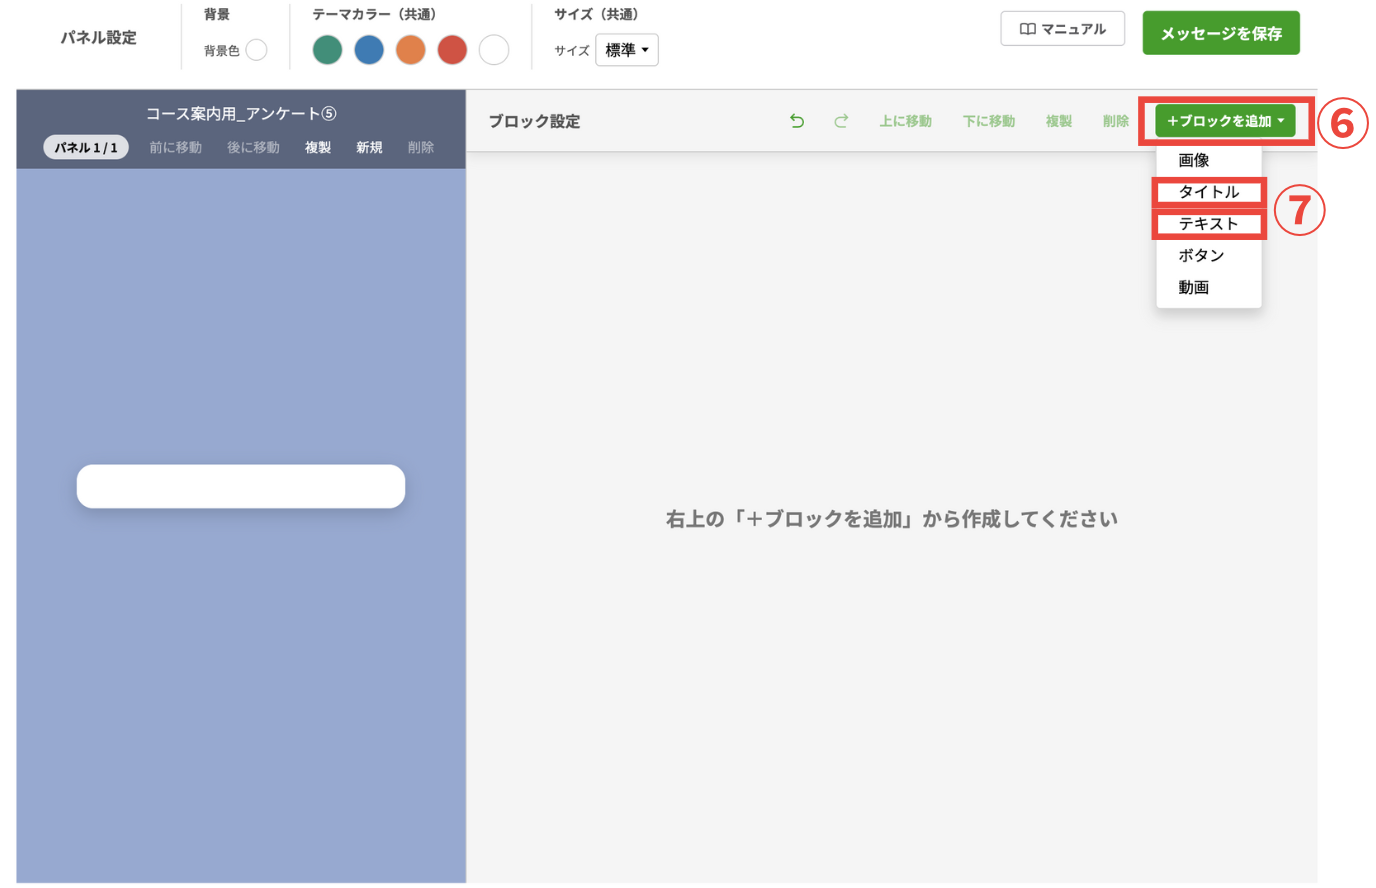The height and width of the screenshot is (888, 1376).
Task: Click the white block in panel preview
Action: pos(241,486)
